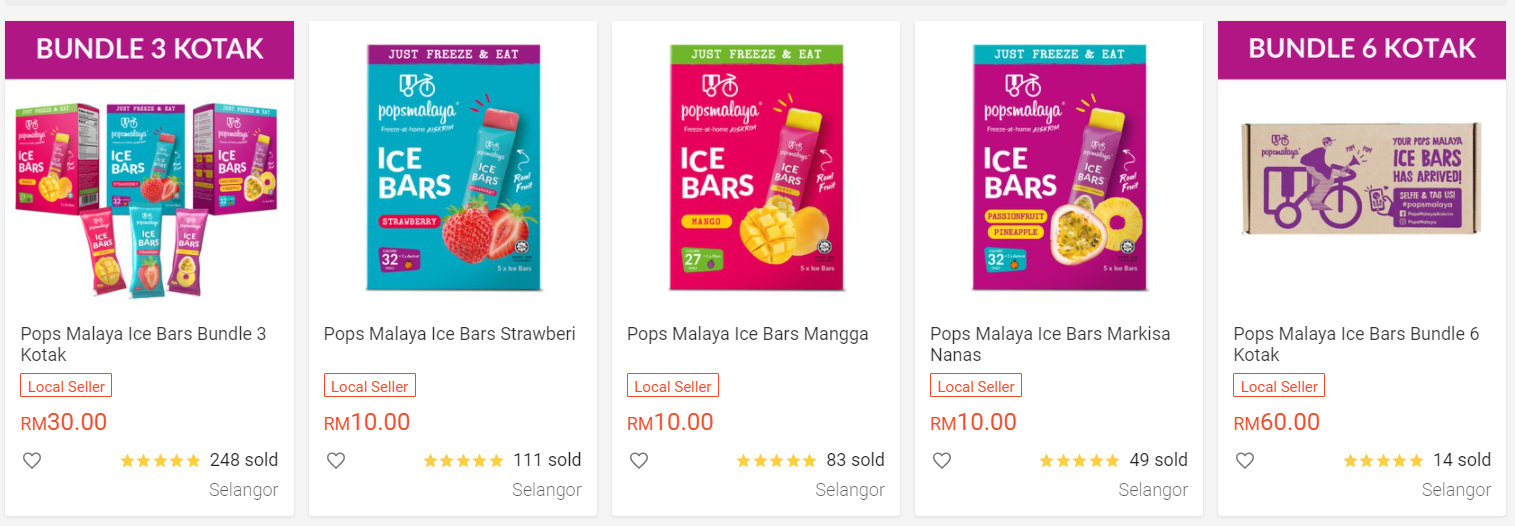Screen dimensions: 1515x526
Task: Click the Passionfruit Pineapple box image
Action: pyautogui.click(x=1059, y=168)
